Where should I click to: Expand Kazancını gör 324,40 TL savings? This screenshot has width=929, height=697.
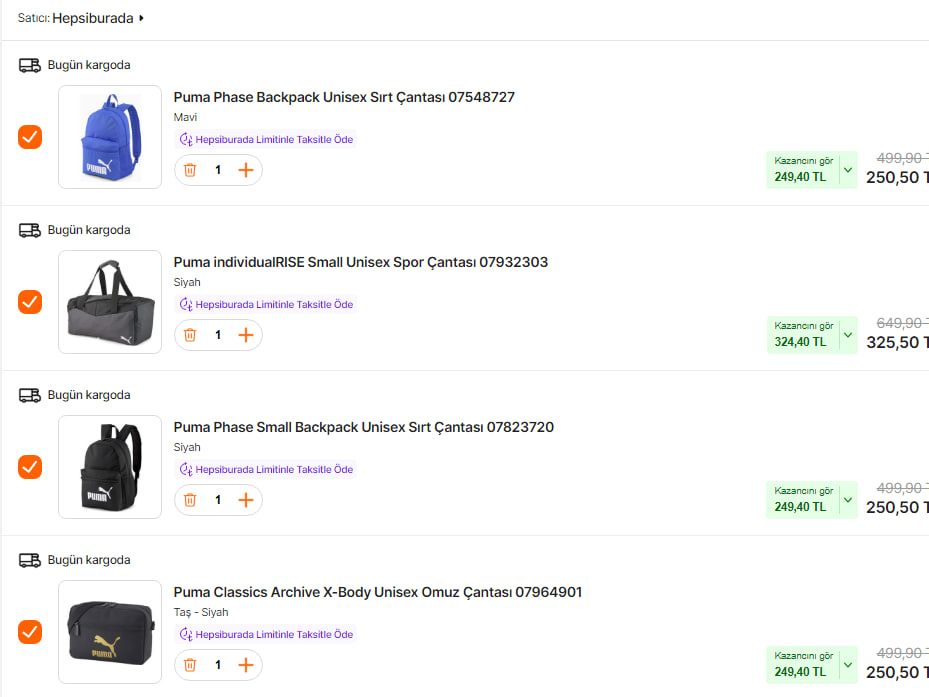848,335
